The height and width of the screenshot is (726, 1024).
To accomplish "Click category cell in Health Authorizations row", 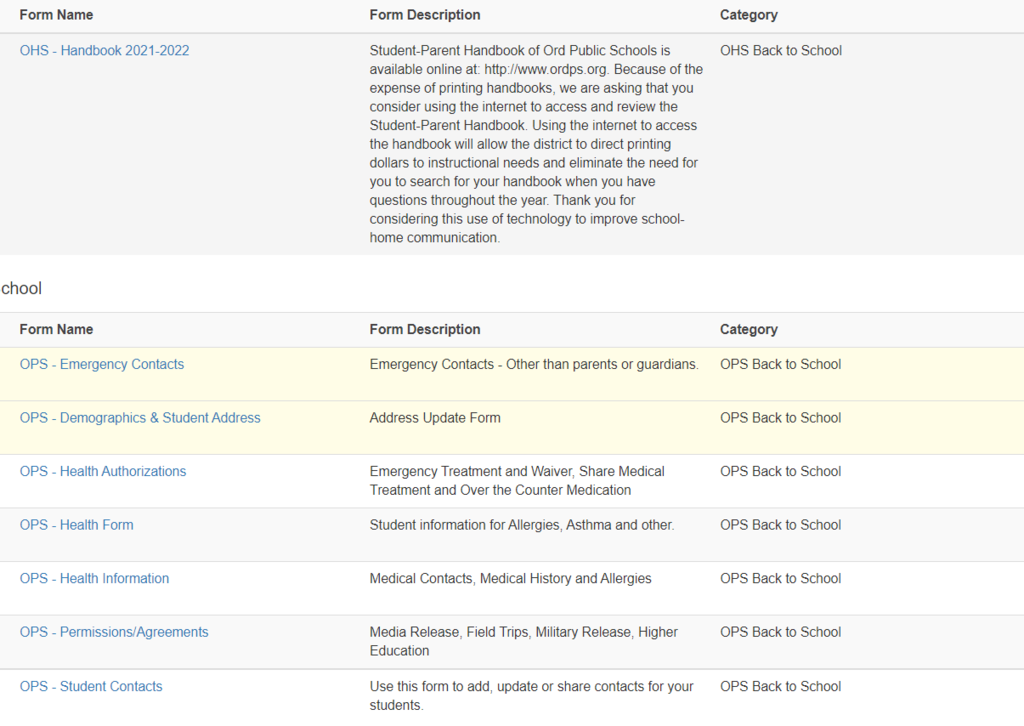I will [780, 471].
